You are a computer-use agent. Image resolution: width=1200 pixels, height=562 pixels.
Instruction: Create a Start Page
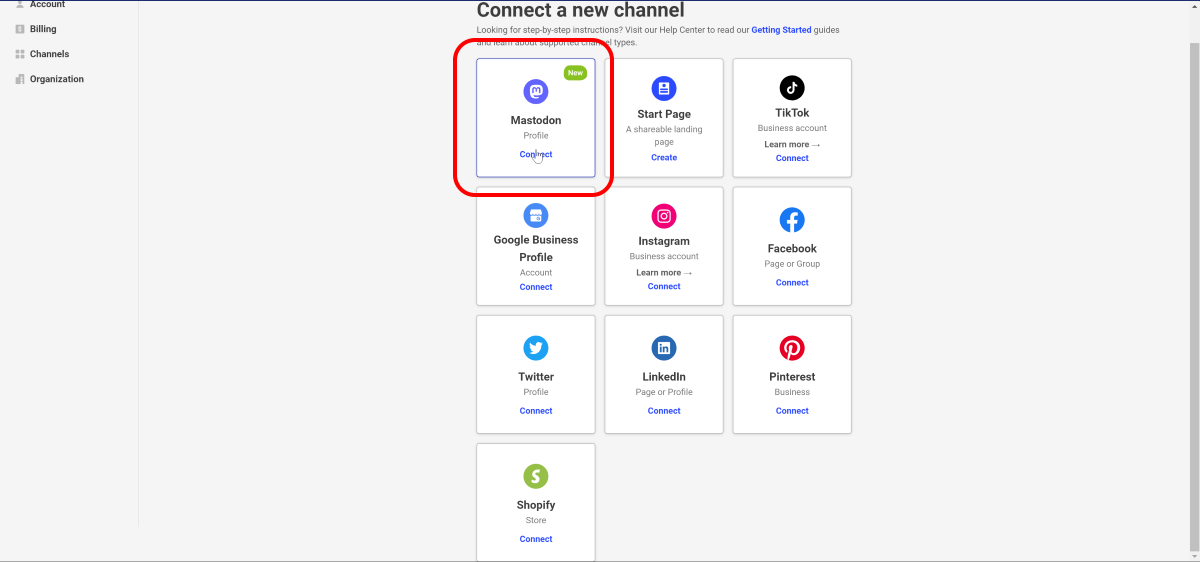(664, 157)
